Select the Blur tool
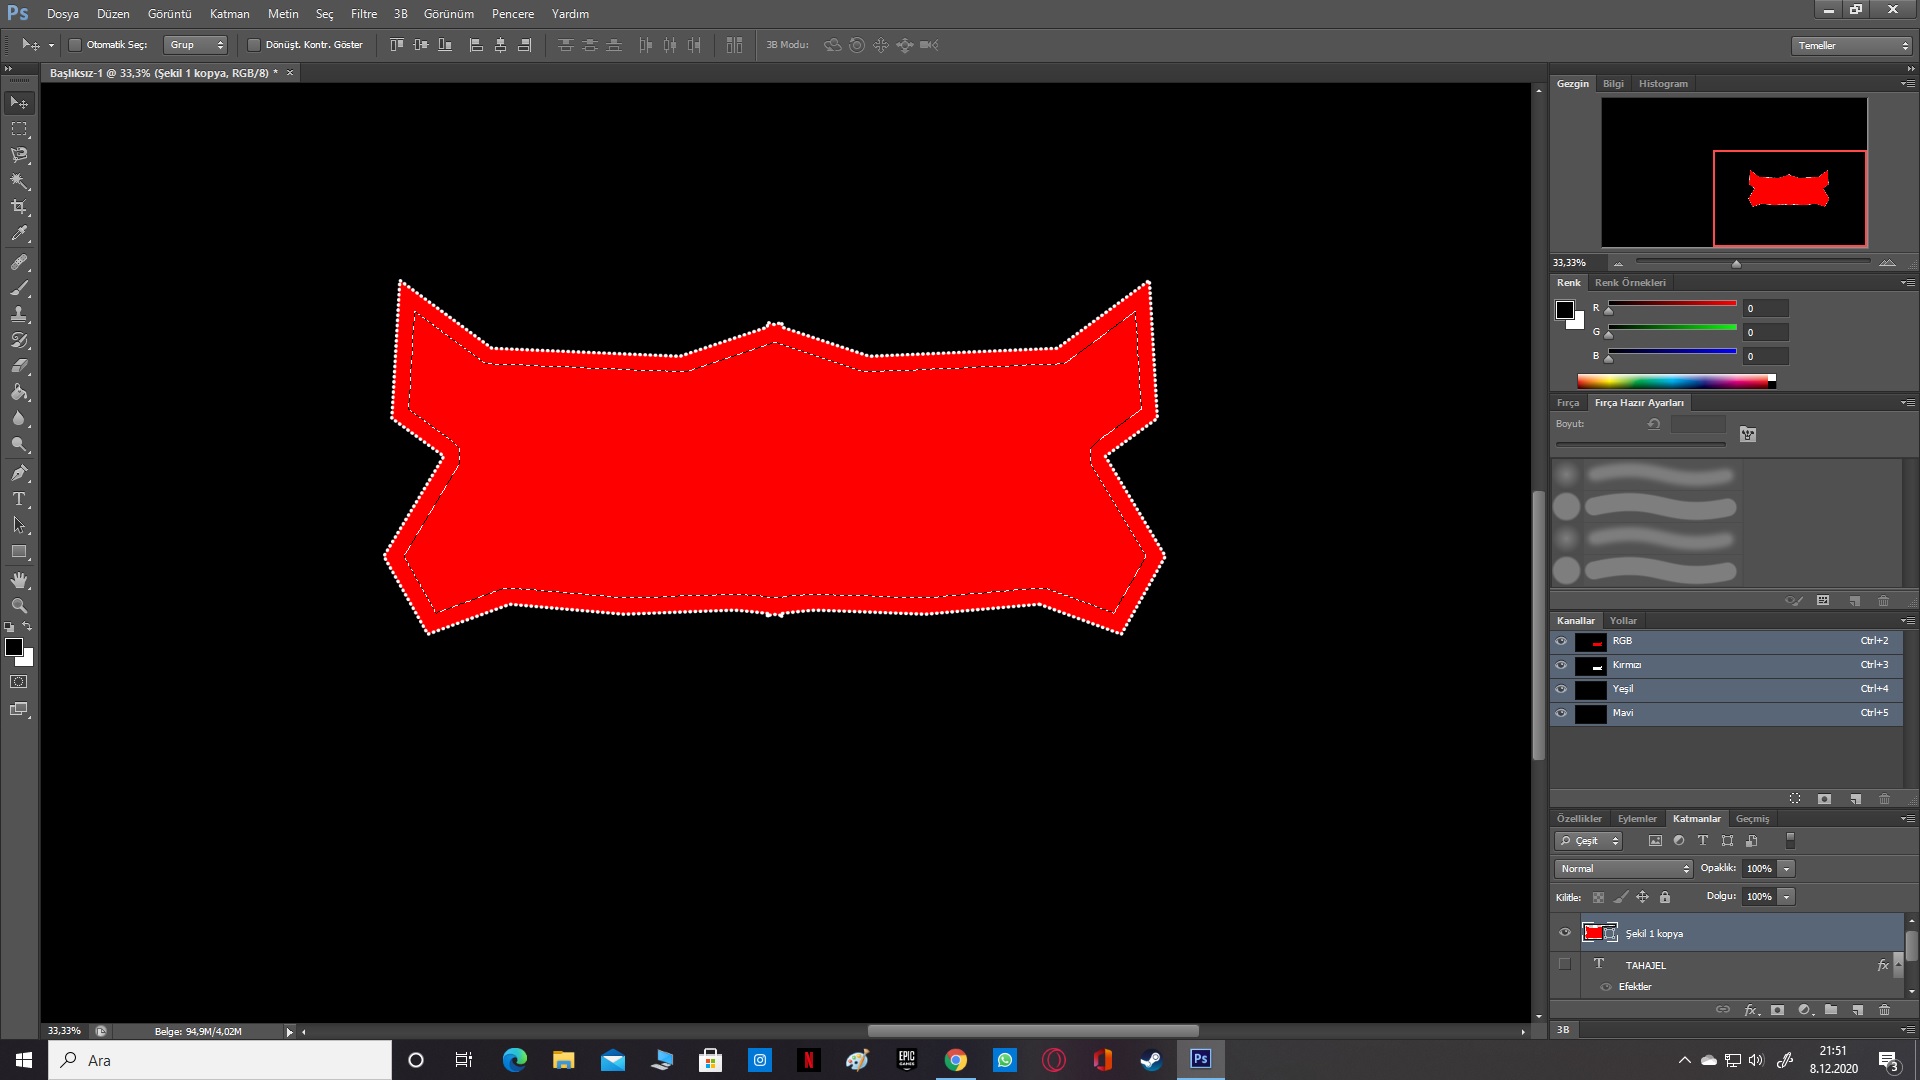Screen dimensions: 1920x1080 click(19, 418)
